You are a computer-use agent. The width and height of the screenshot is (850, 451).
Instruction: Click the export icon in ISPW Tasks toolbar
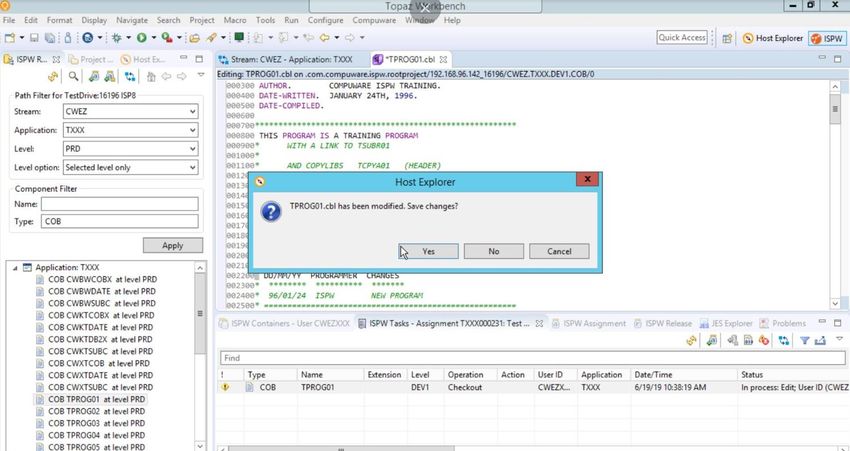820,340
